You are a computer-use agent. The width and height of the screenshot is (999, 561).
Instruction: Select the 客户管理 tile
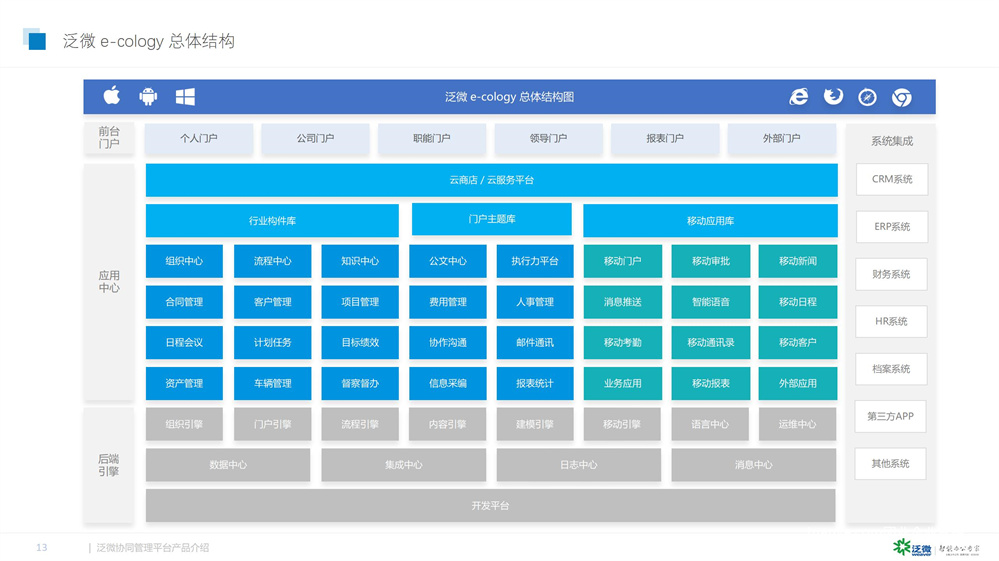(273, 302)
